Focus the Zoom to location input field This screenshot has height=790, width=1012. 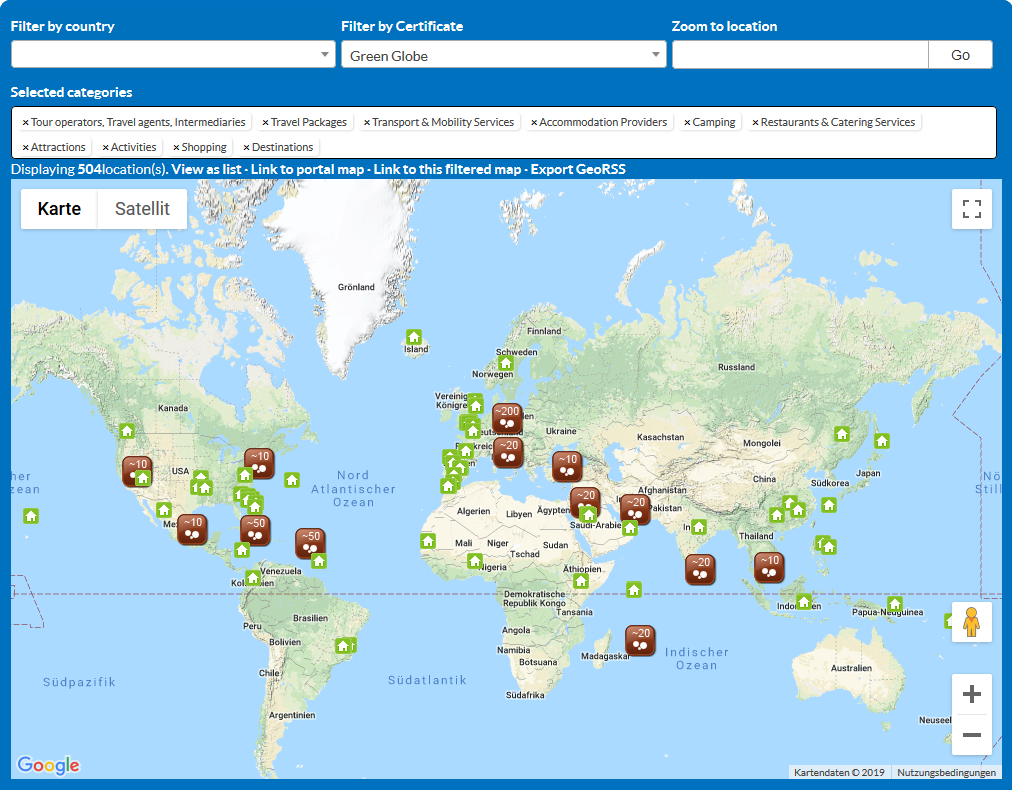[800, 55]
